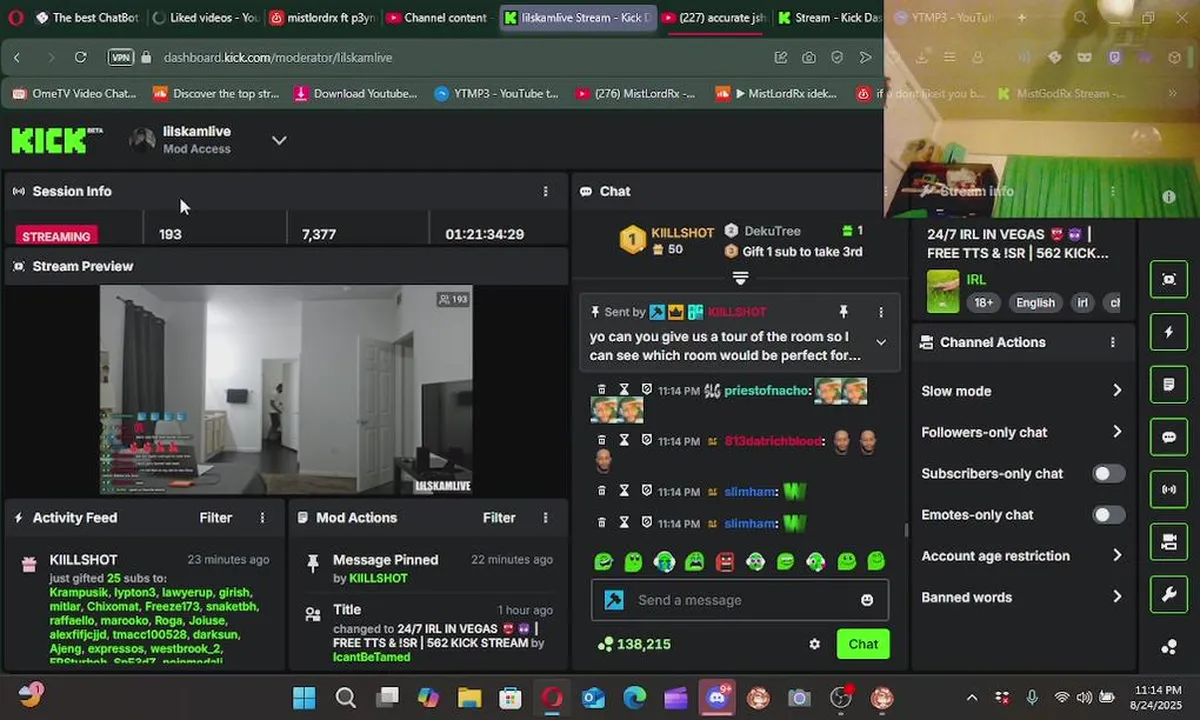Screen dimensions: 1200x720
Task: Open Followers-only chat settings
Action: tap(1021, 432)
